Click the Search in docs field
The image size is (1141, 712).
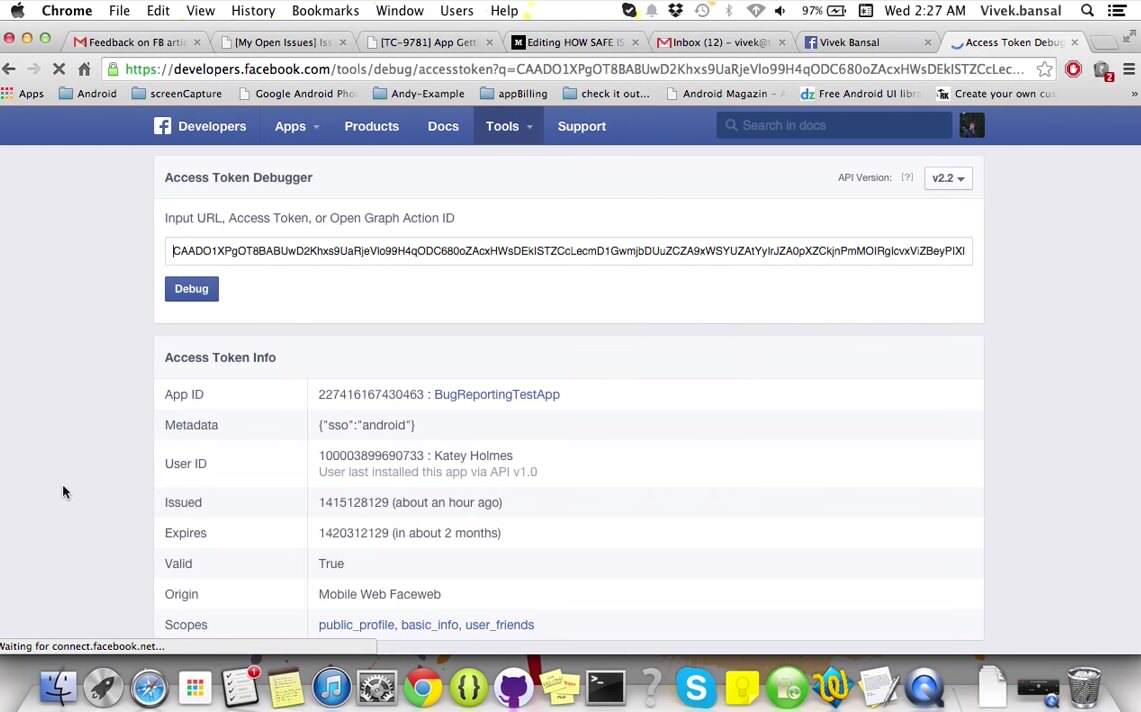834,126
